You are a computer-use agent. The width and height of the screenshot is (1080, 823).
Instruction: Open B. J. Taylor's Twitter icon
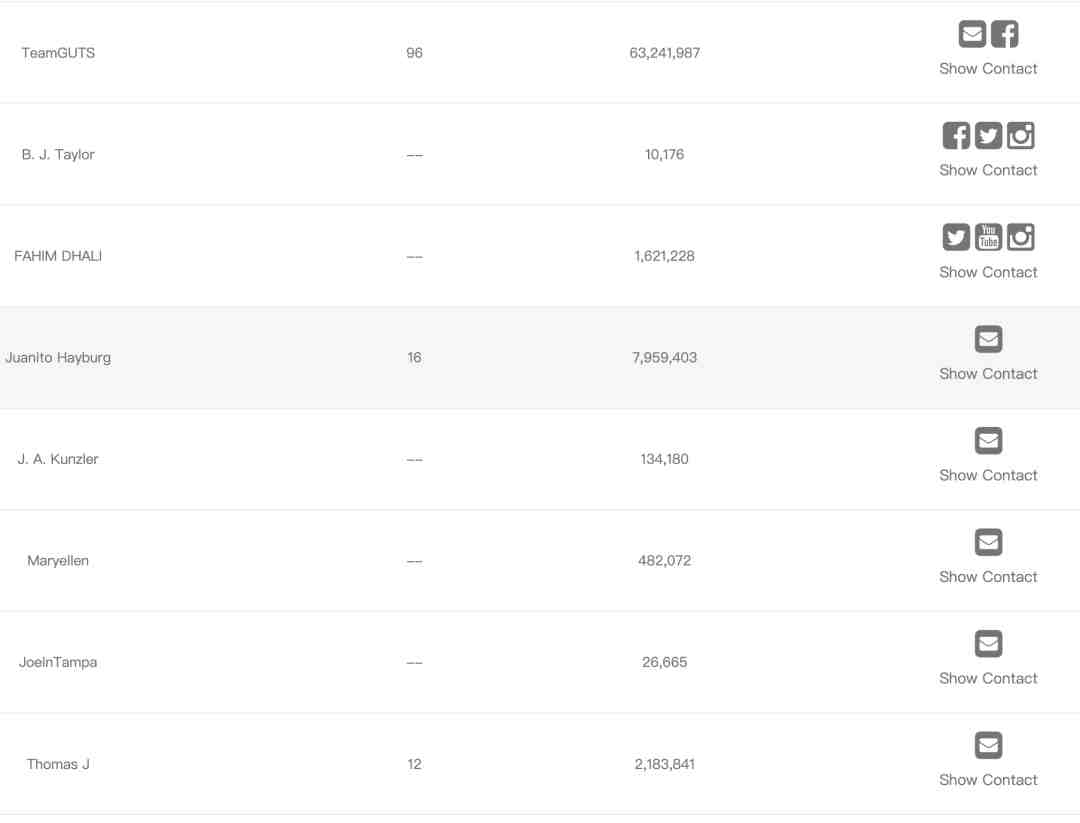[988, 136]
